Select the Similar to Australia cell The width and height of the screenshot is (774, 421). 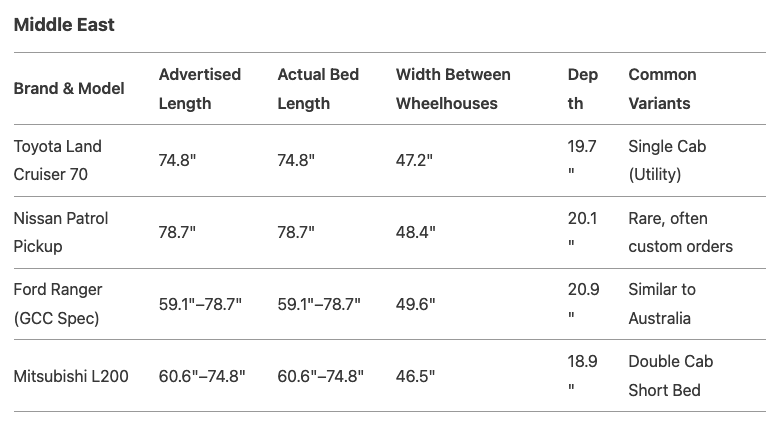coord(662,304)
